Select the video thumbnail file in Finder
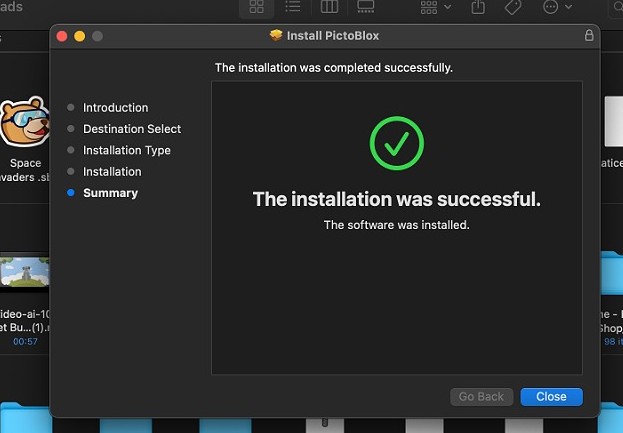Image resolution: width=623 pixels, height=433 pixels. pyautogui.click(x=25, y=273)
